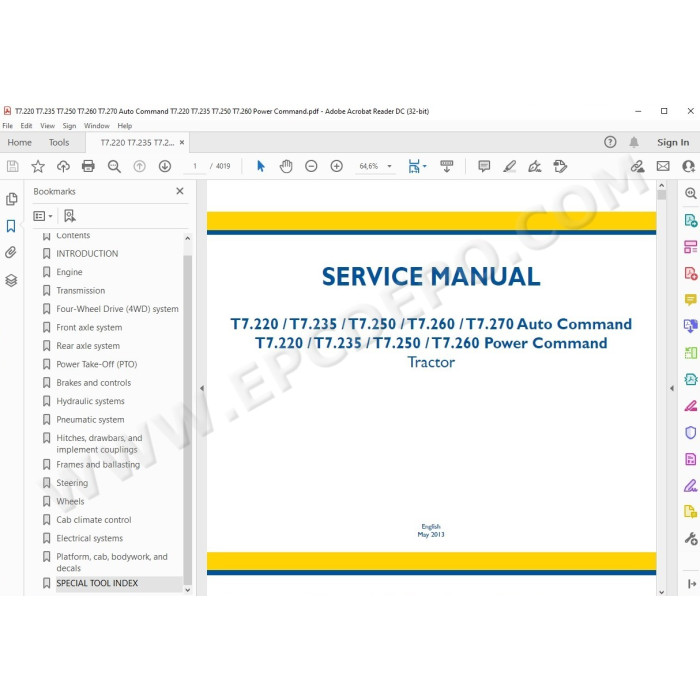The height and width of the screenshot is (700, 700).
Task: Send file by email icon
Action: click(x=663, y=167)
